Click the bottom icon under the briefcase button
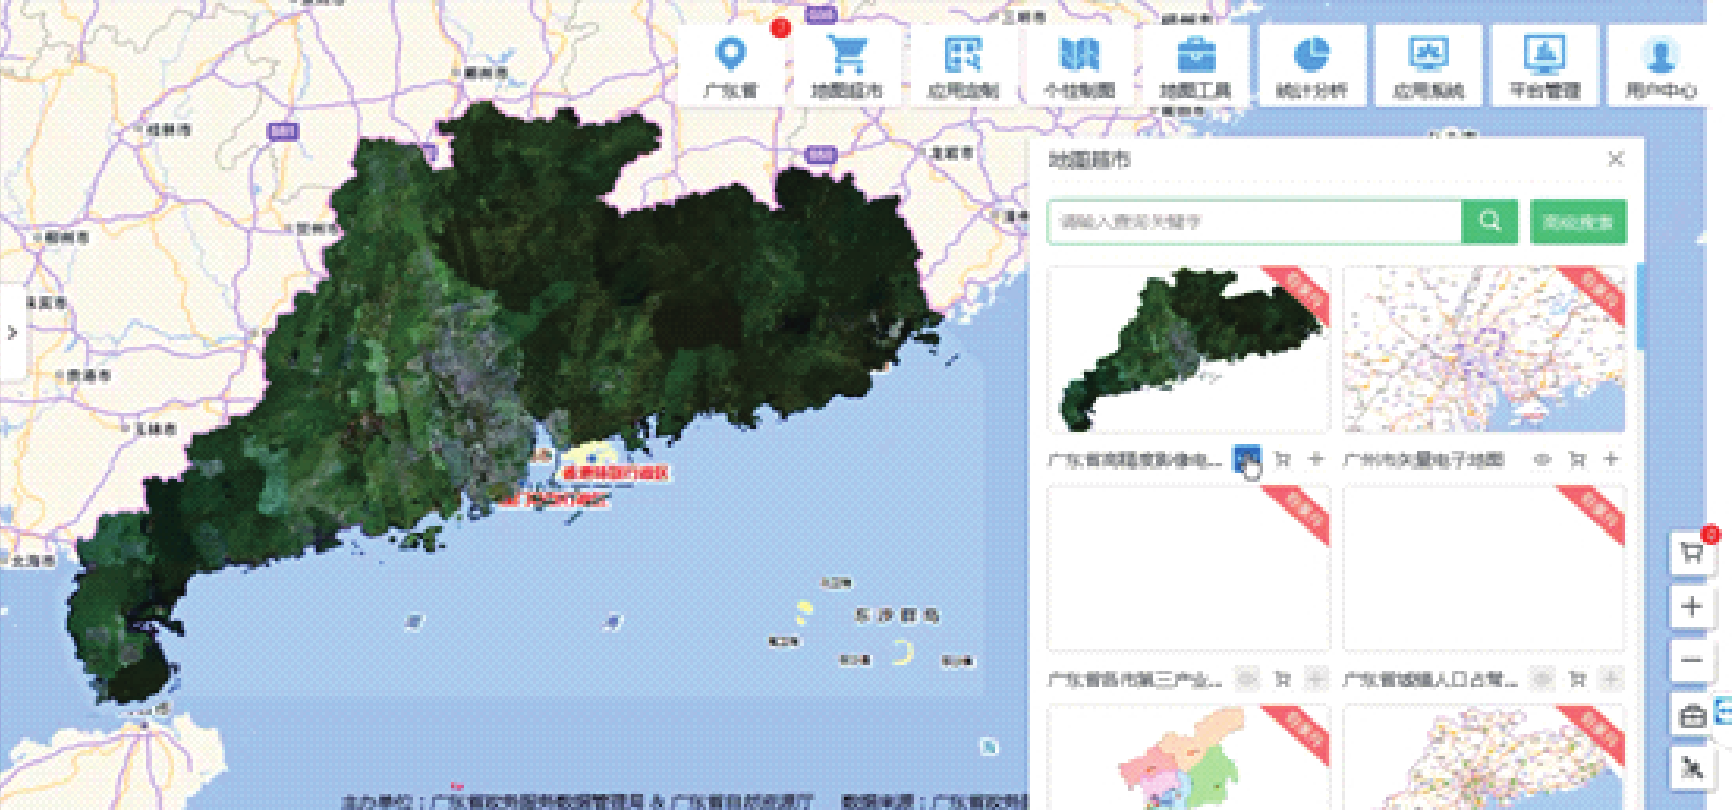The width and height of the screenshot is (1732, 810). [1692, 768]
